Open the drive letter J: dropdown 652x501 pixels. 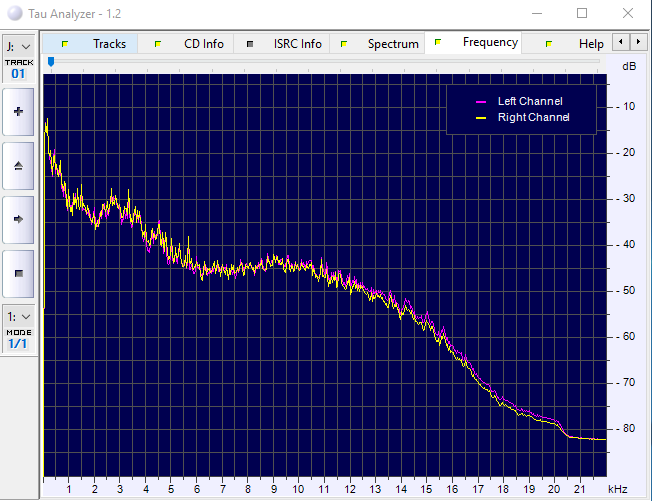19,46
